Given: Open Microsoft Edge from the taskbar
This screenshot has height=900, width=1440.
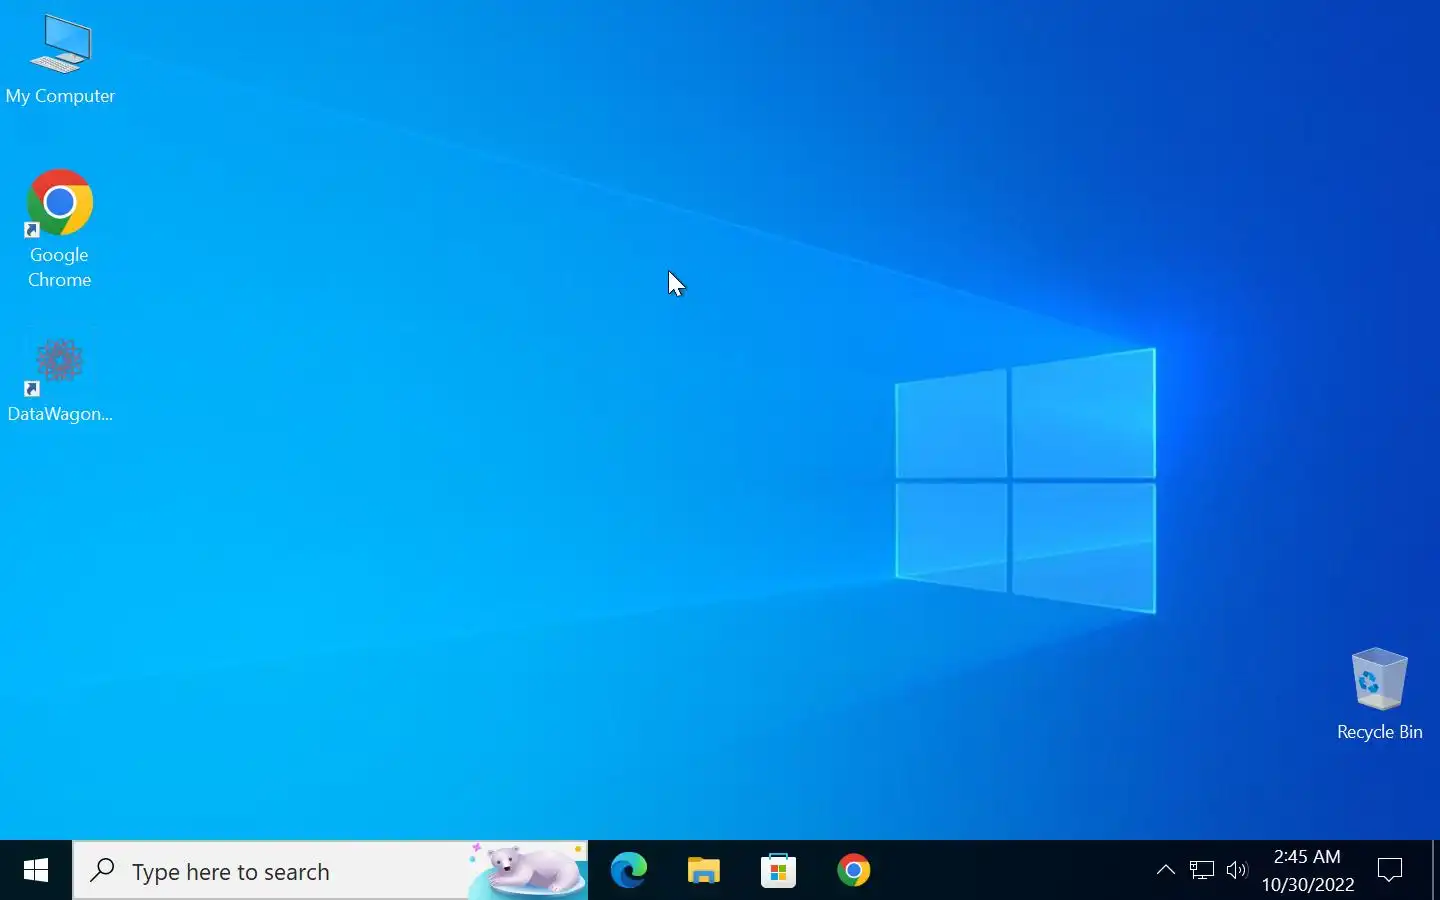Looking at the screenshot, I should 629,871.
